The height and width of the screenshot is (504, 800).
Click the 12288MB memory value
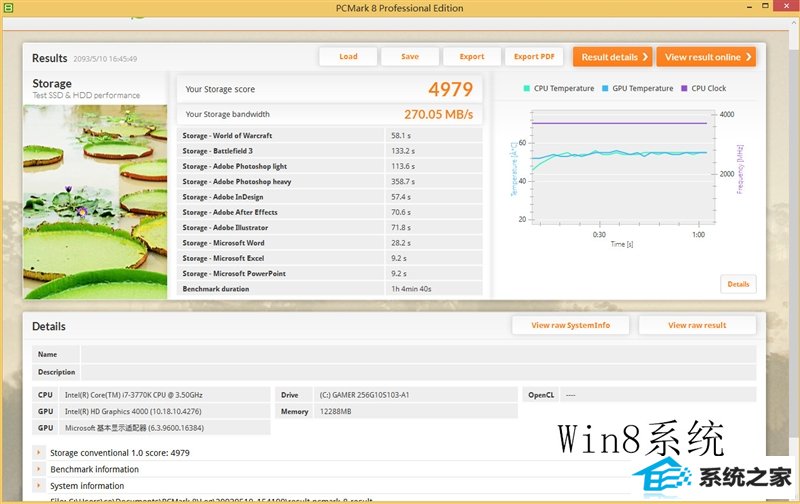pyautogui.click(x=335, y=411)
